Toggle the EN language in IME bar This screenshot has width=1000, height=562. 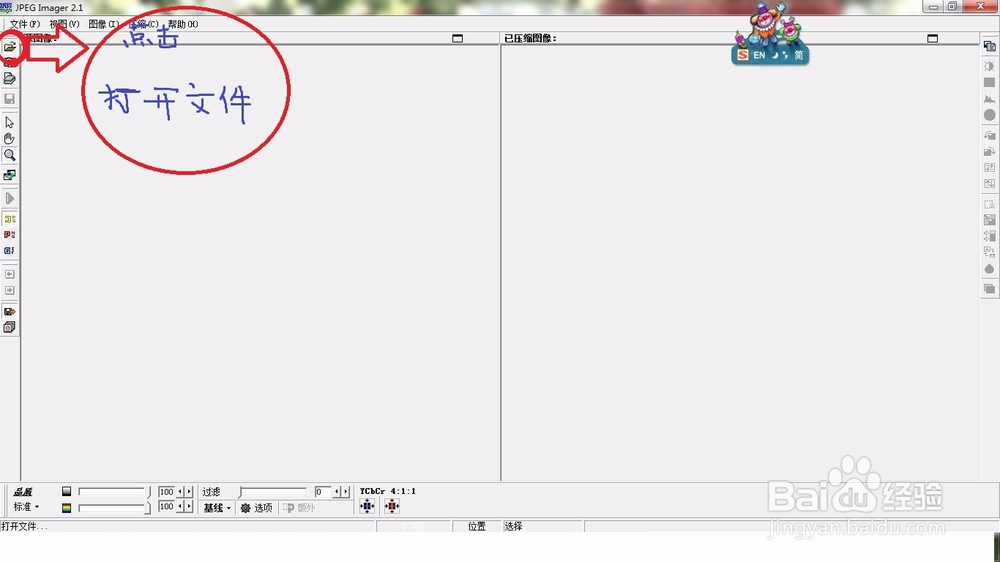(x=759, y=55)
